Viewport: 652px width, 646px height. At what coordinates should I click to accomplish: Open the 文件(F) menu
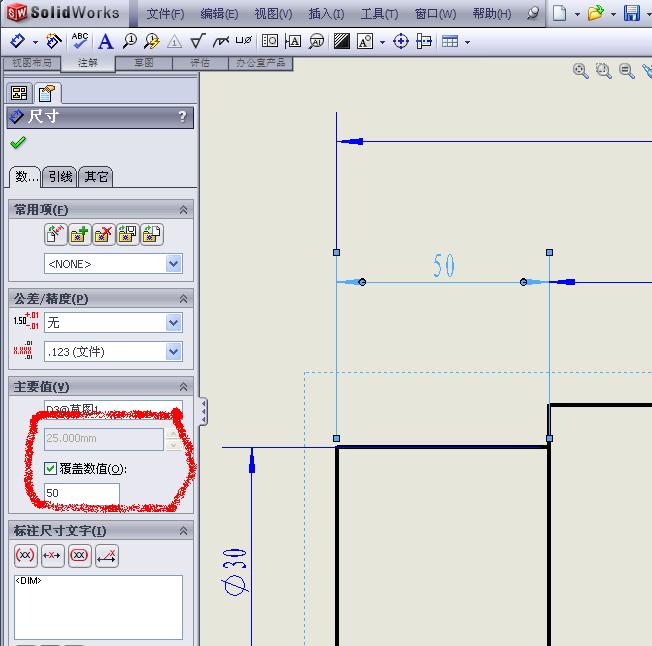165,14
